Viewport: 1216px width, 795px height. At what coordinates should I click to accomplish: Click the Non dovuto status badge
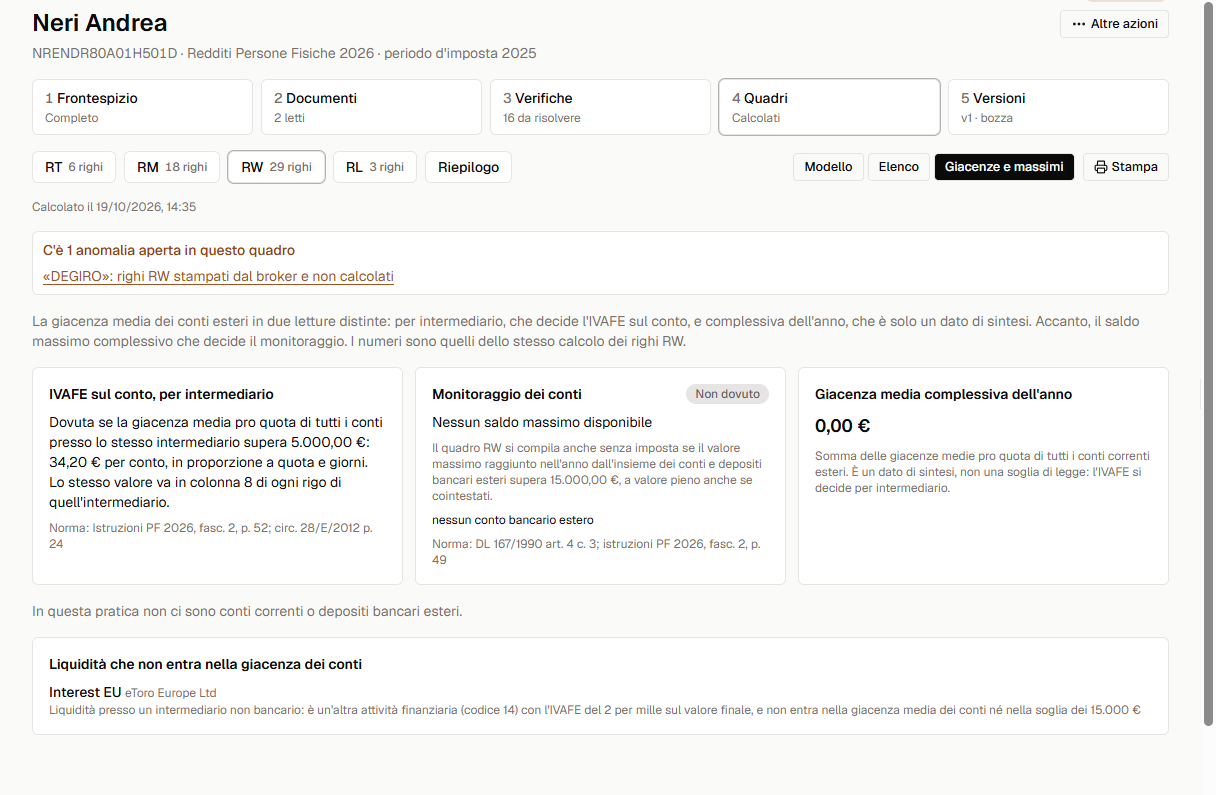pos(727,394)
